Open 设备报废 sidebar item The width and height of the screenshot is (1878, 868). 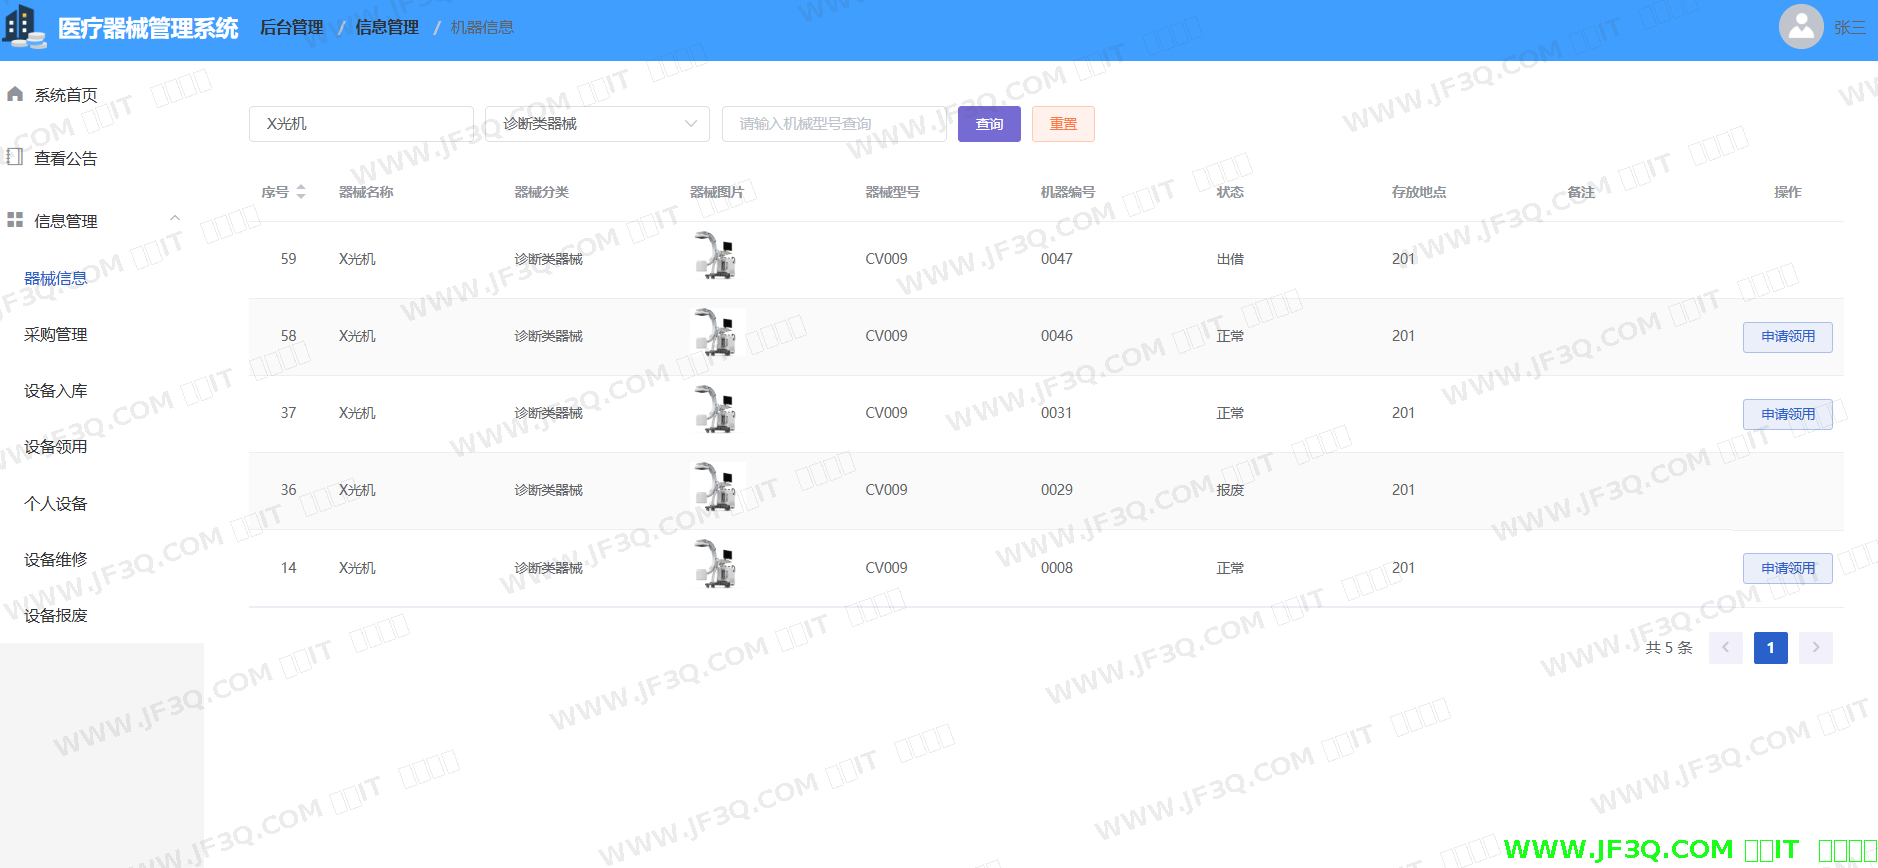point(56,616)
